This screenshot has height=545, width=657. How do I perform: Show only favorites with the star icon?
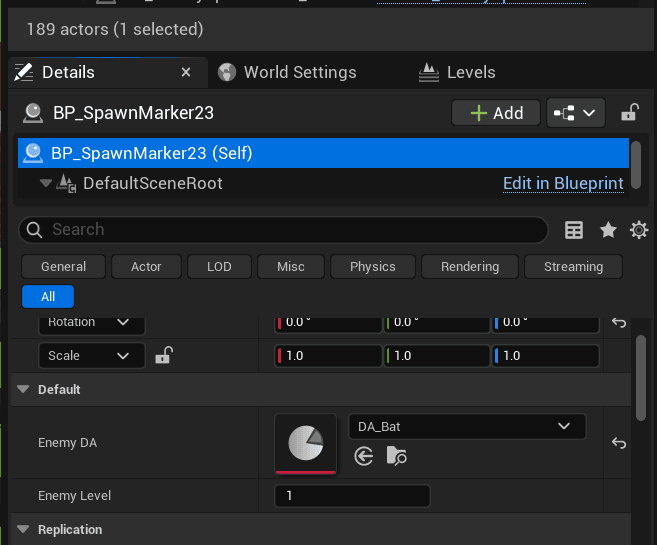coord(608,230)
